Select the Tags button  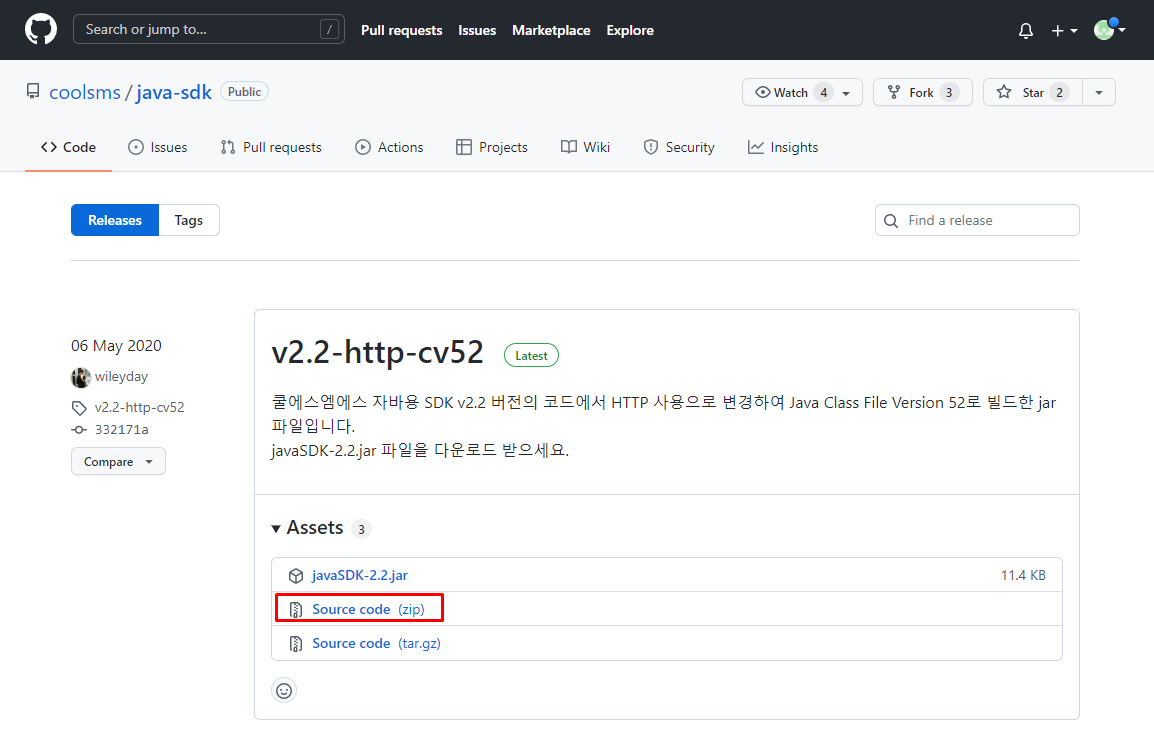click(188, 220)
